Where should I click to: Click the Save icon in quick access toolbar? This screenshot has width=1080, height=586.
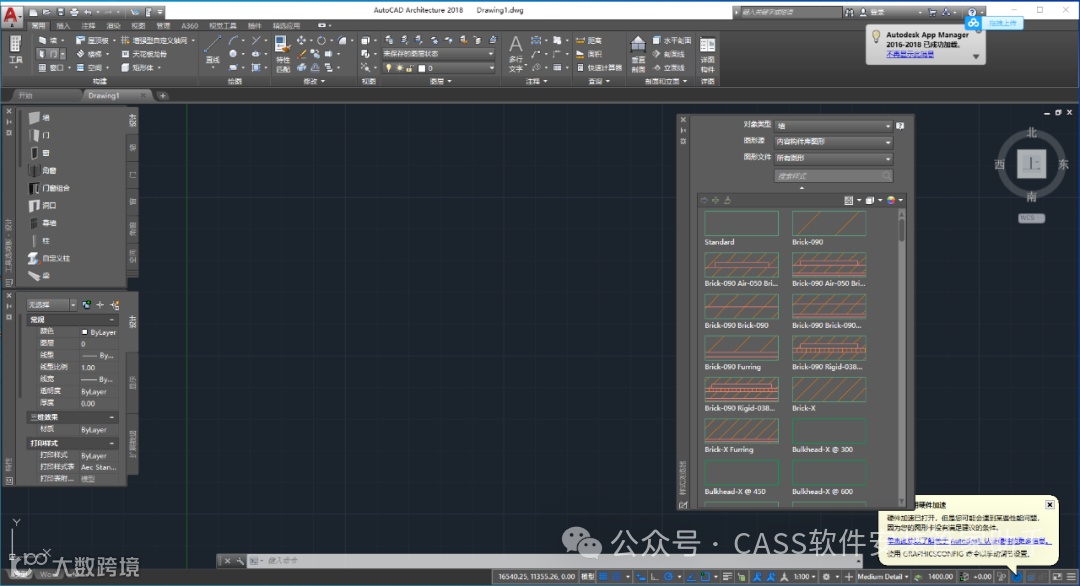(x=61, y=12)
